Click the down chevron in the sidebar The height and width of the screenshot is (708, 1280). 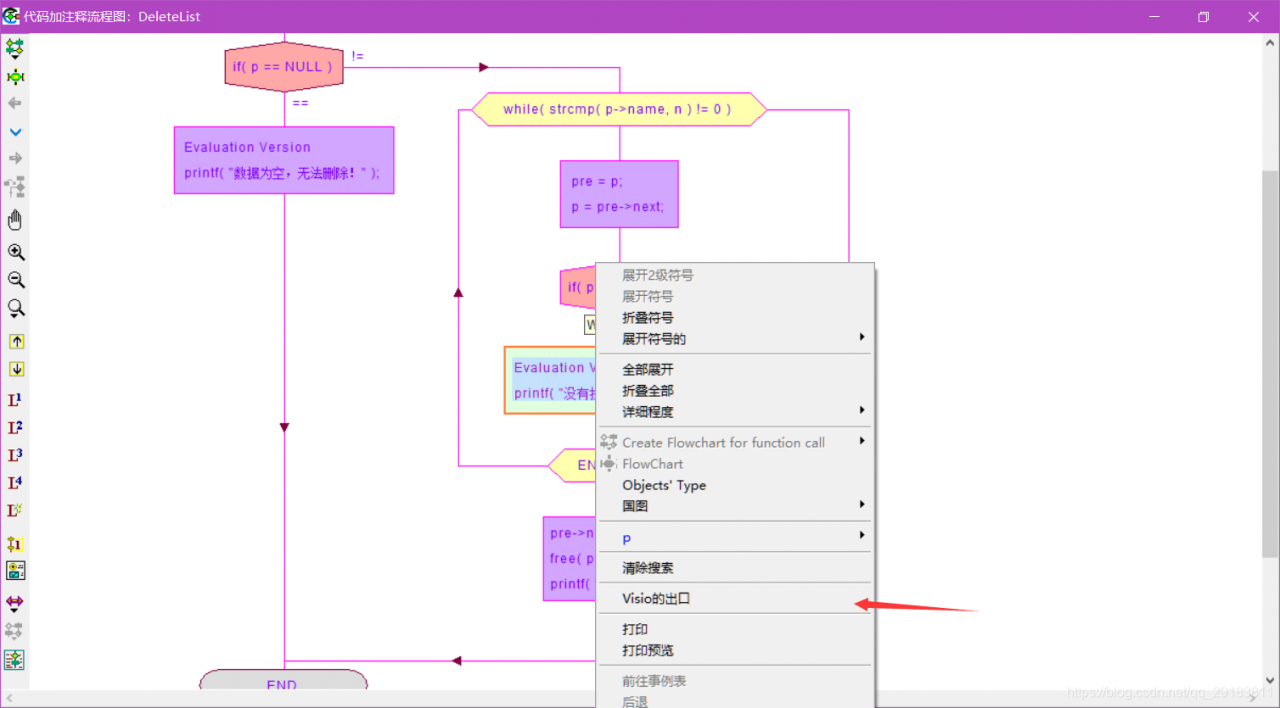tap(15, 131)
